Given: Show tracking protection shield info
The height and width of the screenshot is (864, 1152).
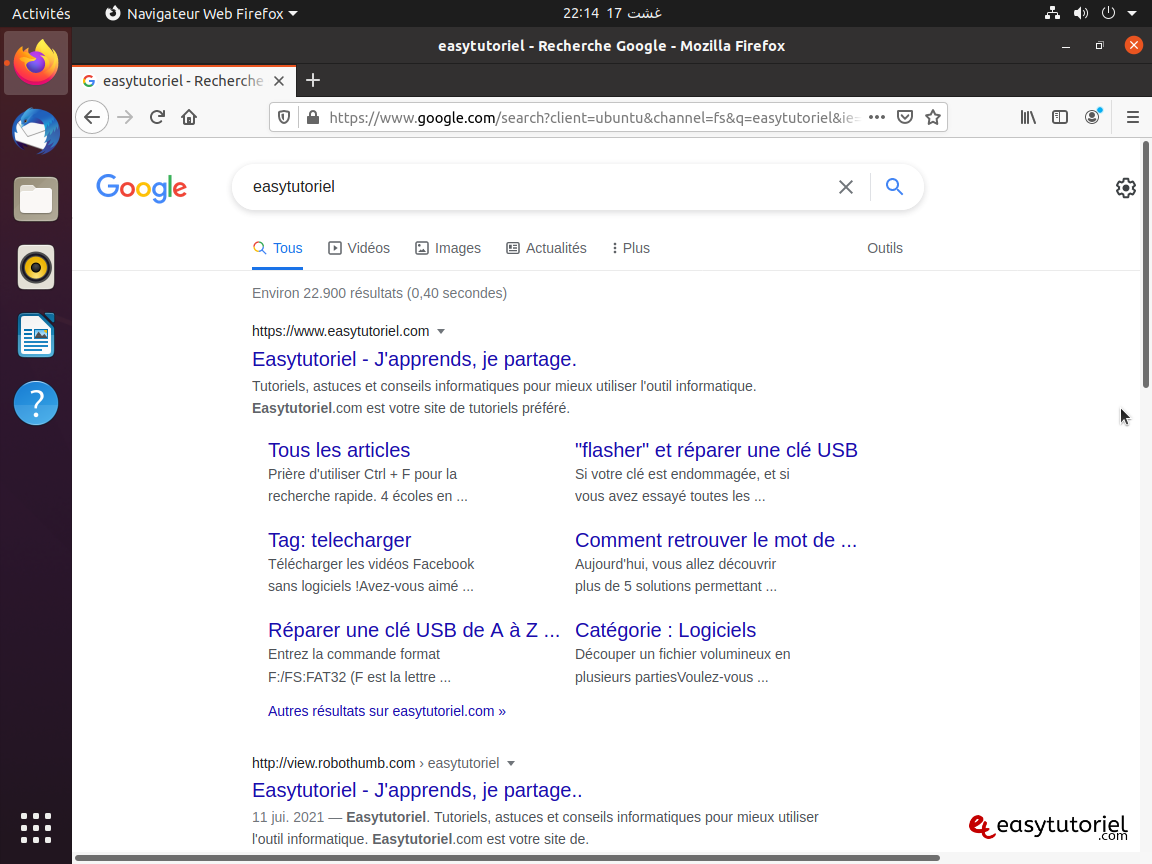Looking at the screenshot, I should pos(284,118).
